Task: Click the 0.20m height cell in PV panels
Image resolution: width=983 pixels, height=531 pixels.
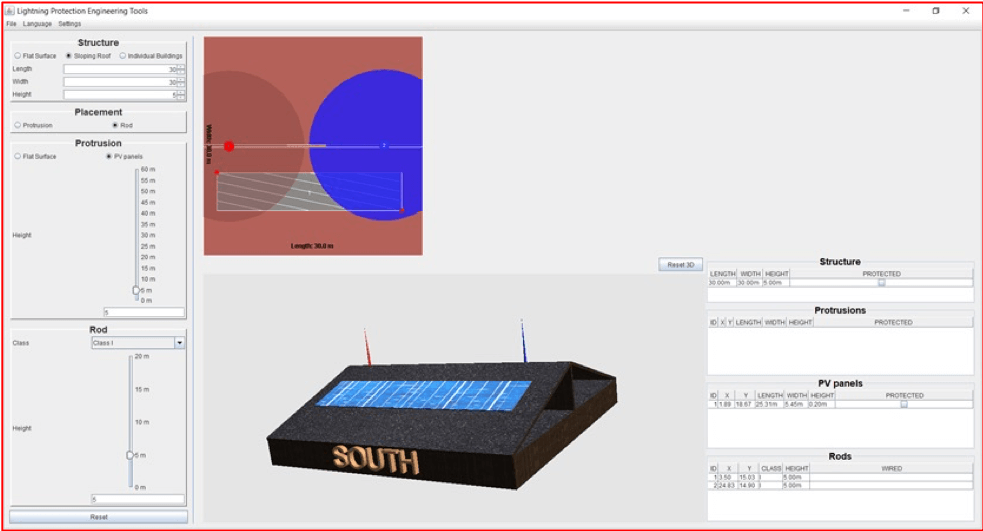Action: pyautogui.click(x=821, y=404)
